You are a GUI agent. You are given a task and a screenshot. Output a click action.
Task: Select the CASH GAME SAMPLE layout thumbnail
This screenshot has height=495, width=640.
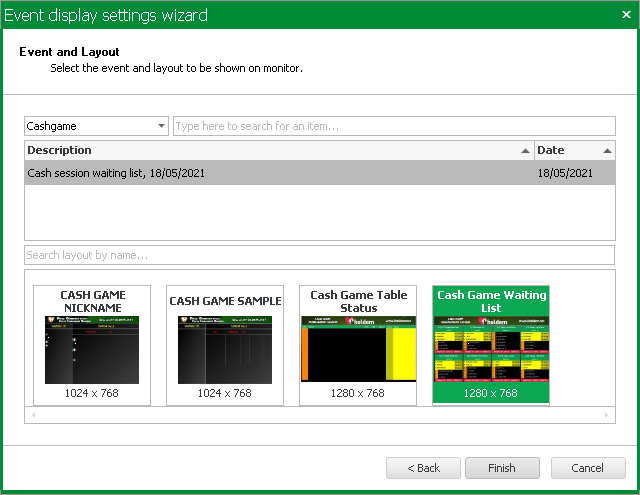point(225,345)
